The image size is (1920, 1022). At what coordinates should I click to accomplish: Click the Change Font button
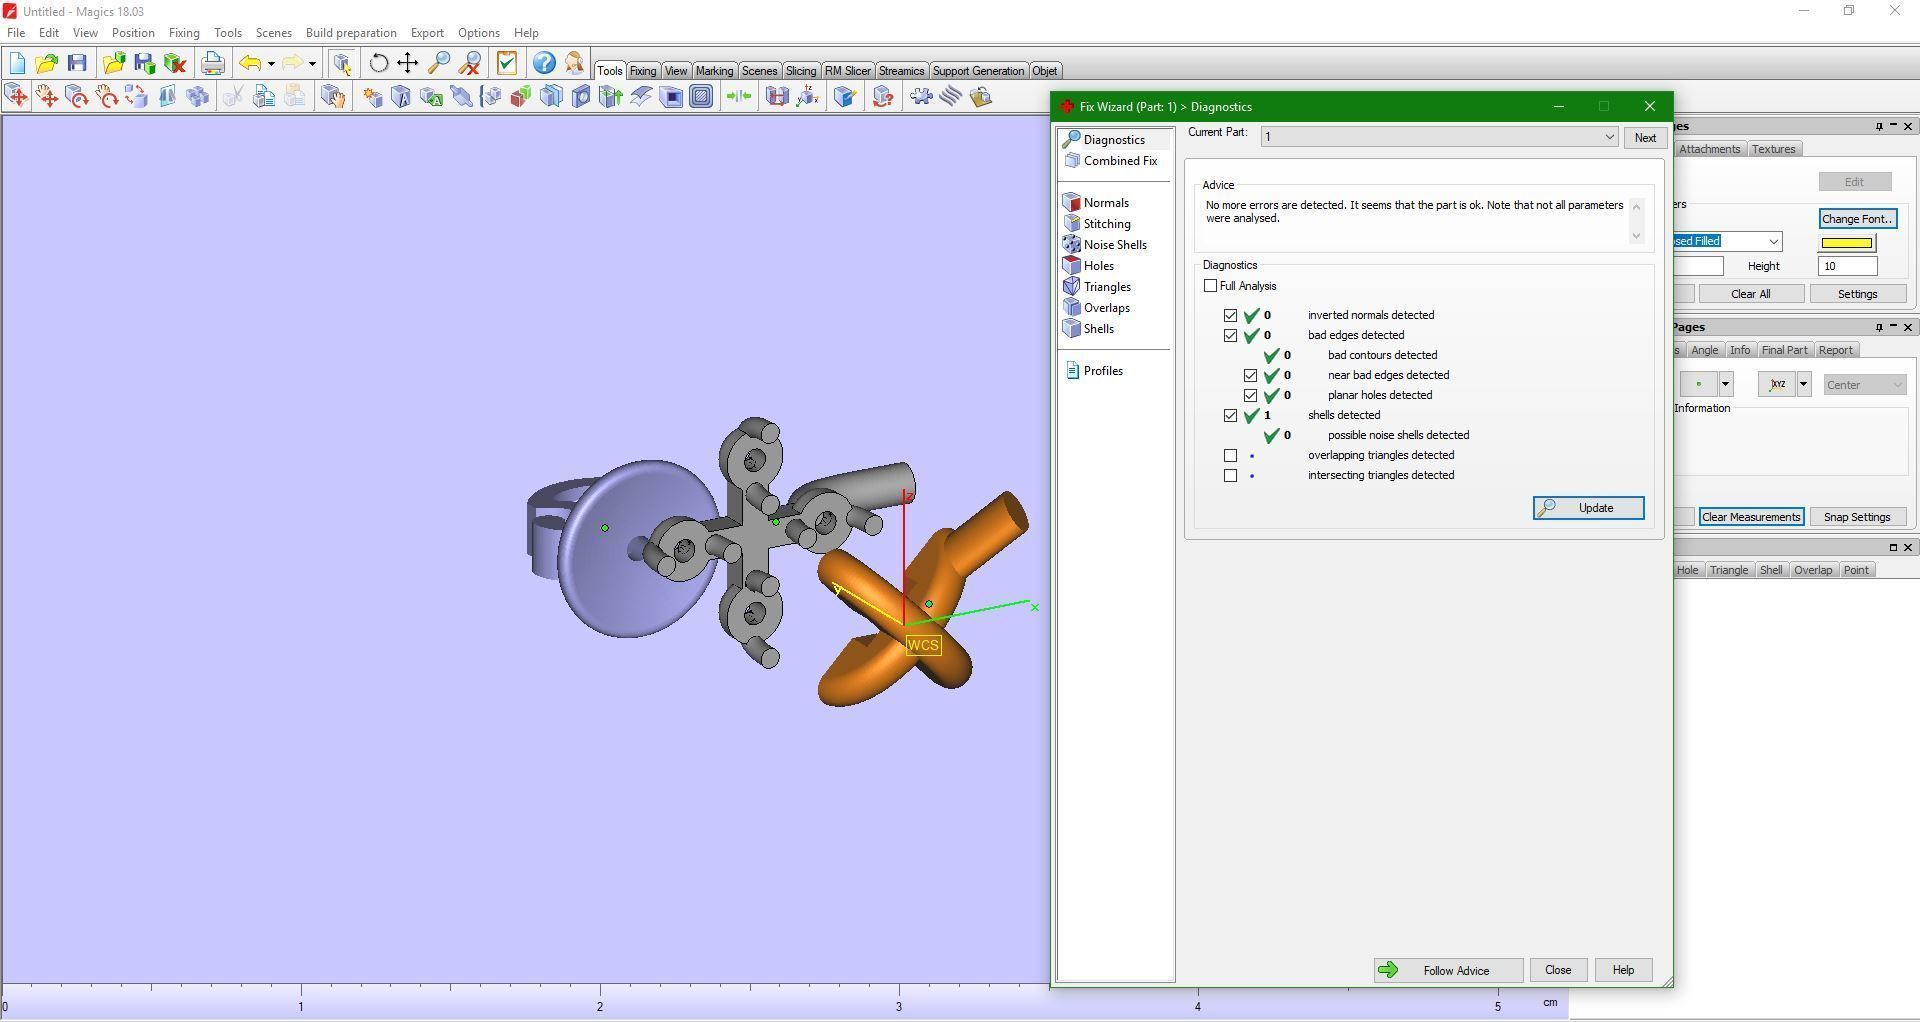pos(1857,219)
